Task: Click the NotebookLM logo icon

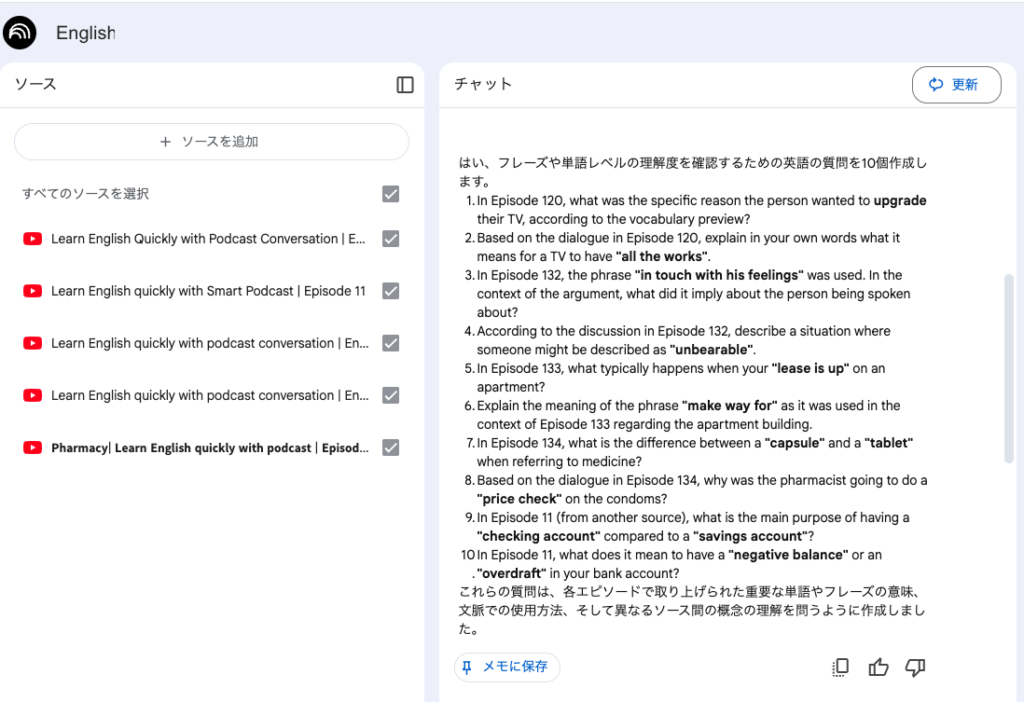Action: [x=20, y=33]
